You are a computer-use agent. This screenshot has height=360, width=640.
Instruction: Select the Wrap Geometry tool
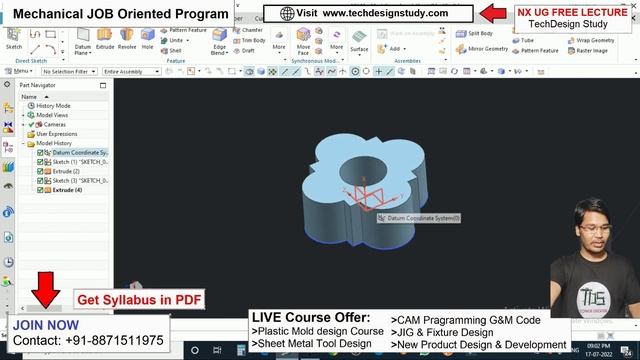[591, 40]
